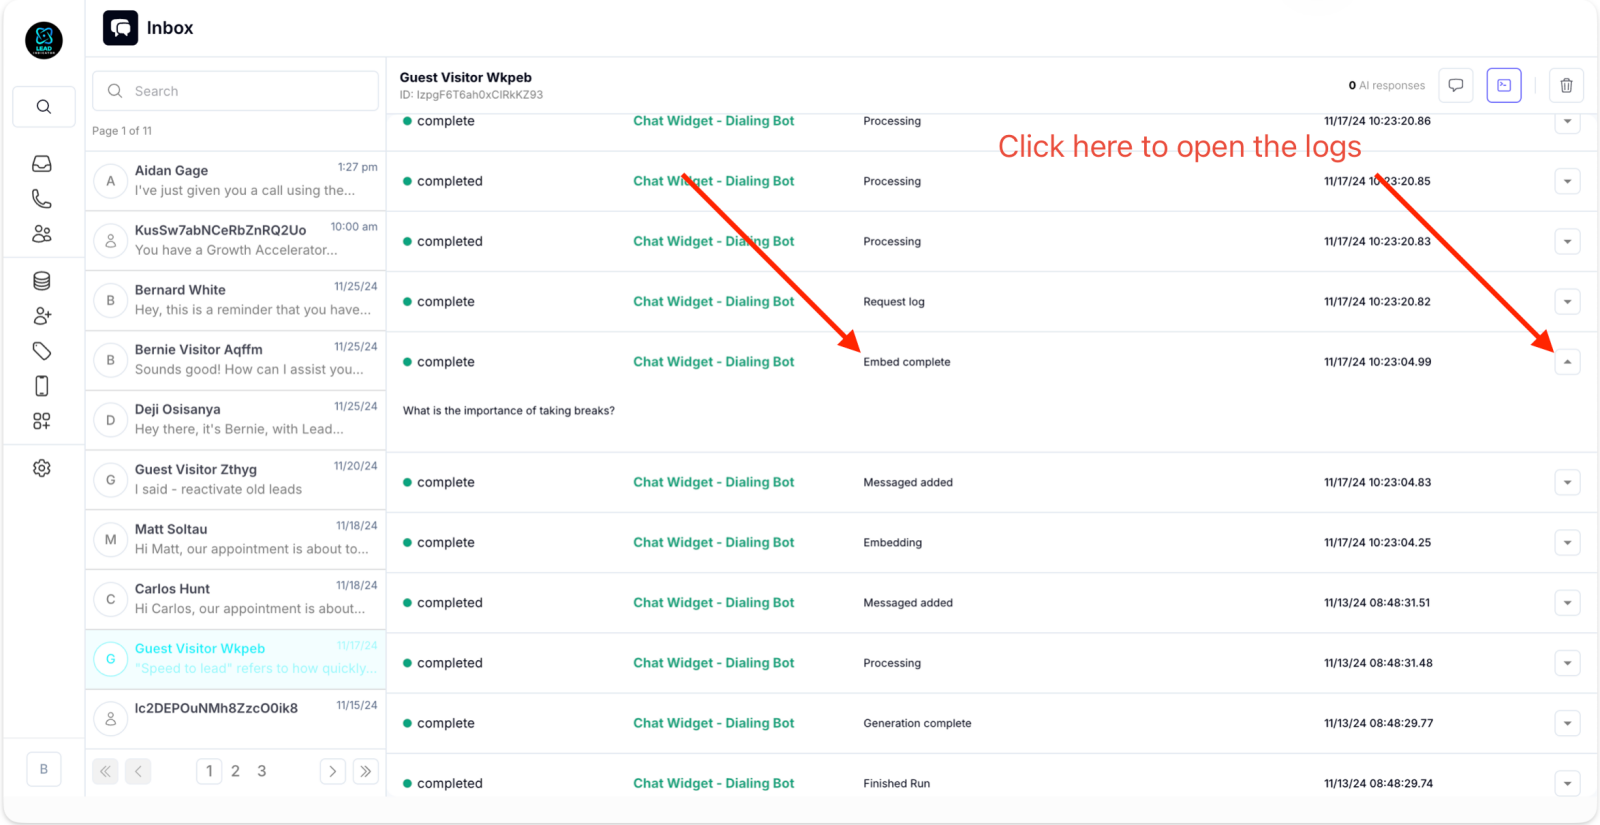Open the Aidan Gage conversation
The height and width of the screenshot is (825, 1600).
235,181
